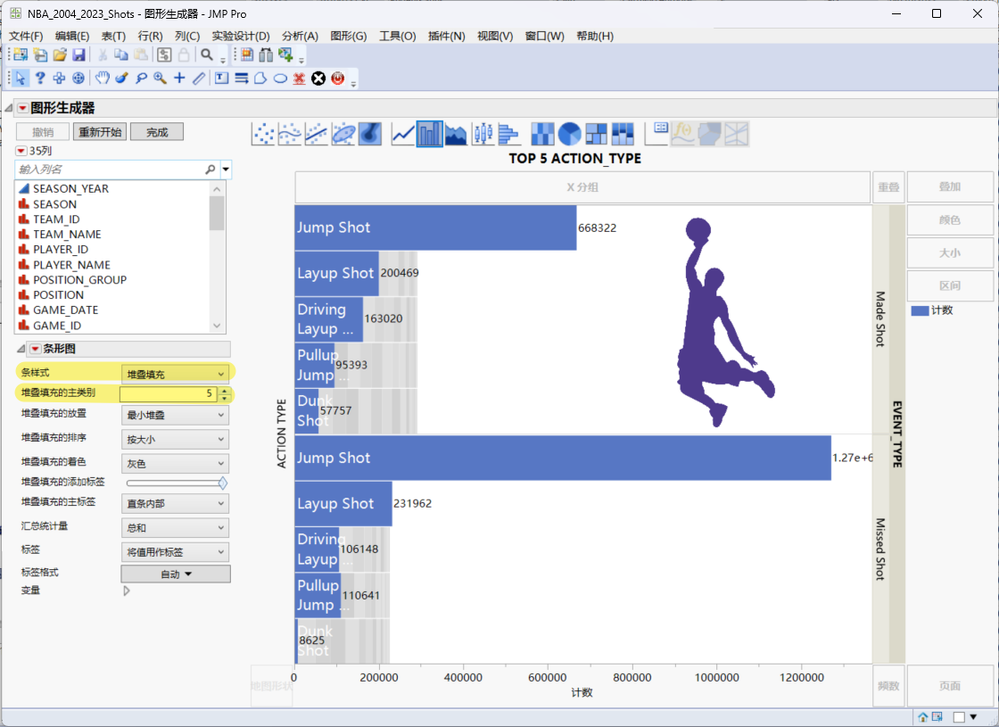Image resolution: width=999 pixels, height=727 pixels.
Task: Activate the Grabber hand tool
Action: point(102,78)
